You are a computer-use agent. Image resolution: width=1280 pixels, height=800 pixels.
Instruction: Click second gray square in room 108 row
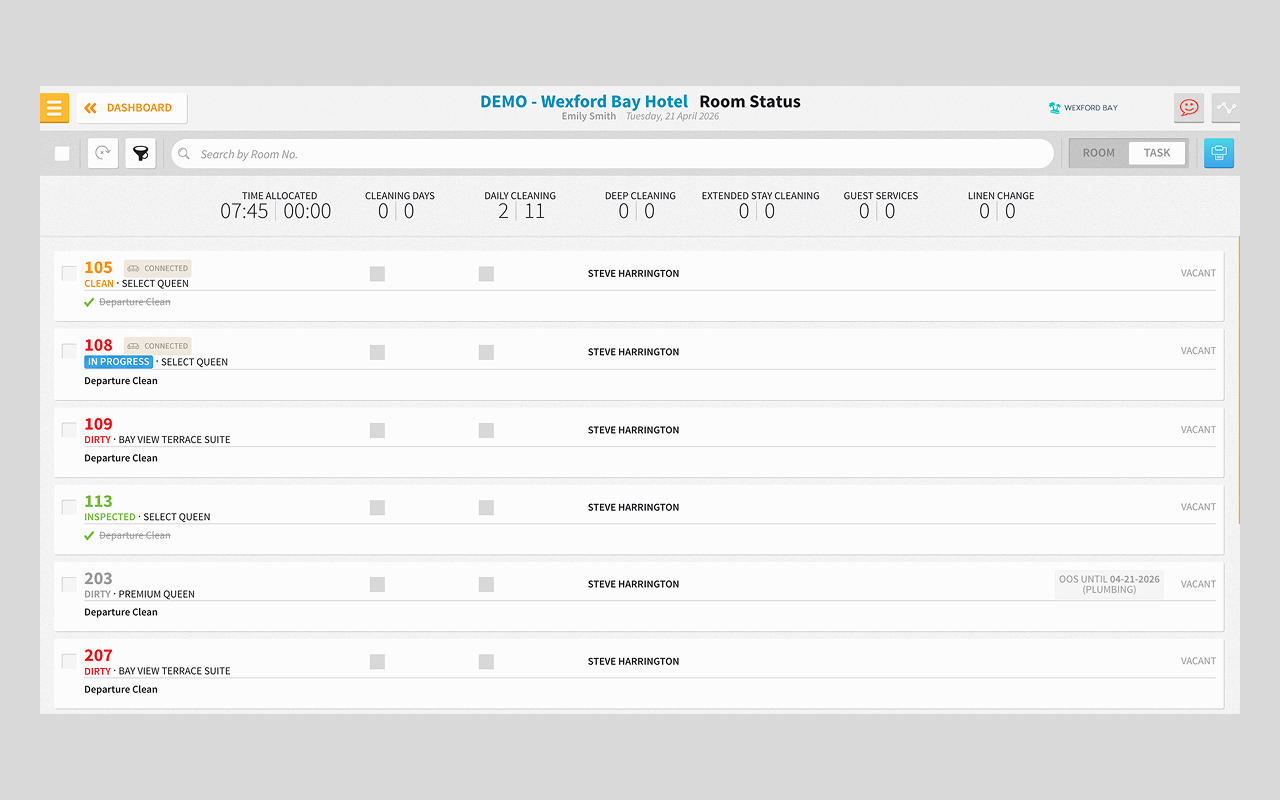point(486,352)
